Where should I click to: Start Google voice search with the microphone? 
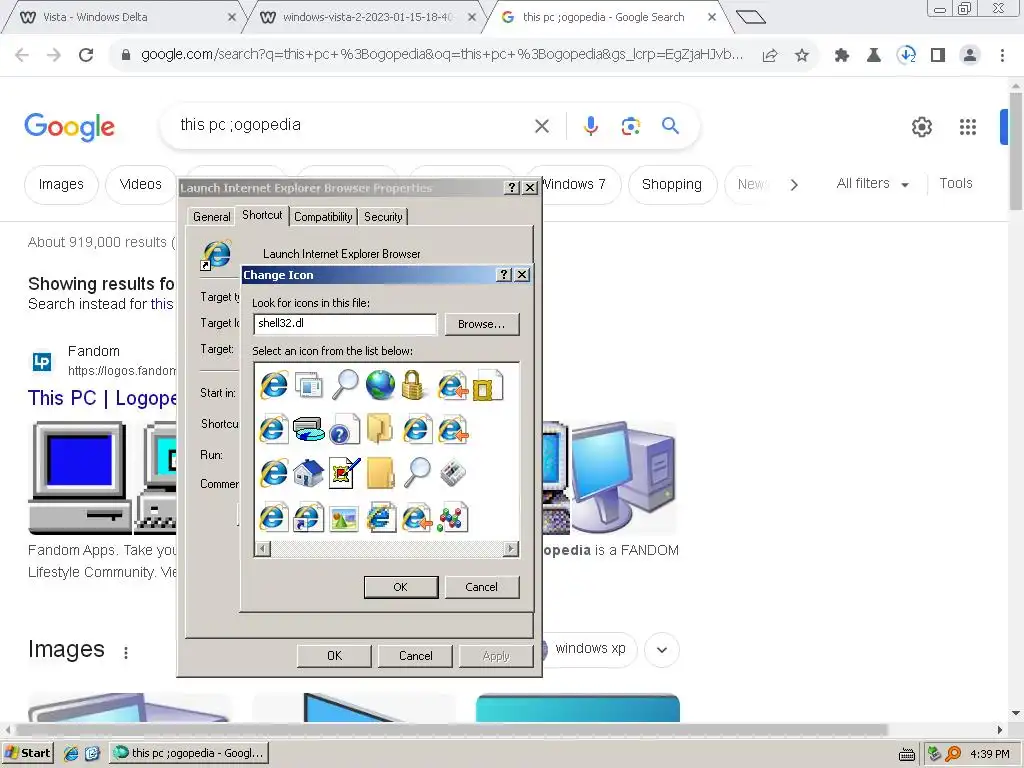[x=590, y=125]
